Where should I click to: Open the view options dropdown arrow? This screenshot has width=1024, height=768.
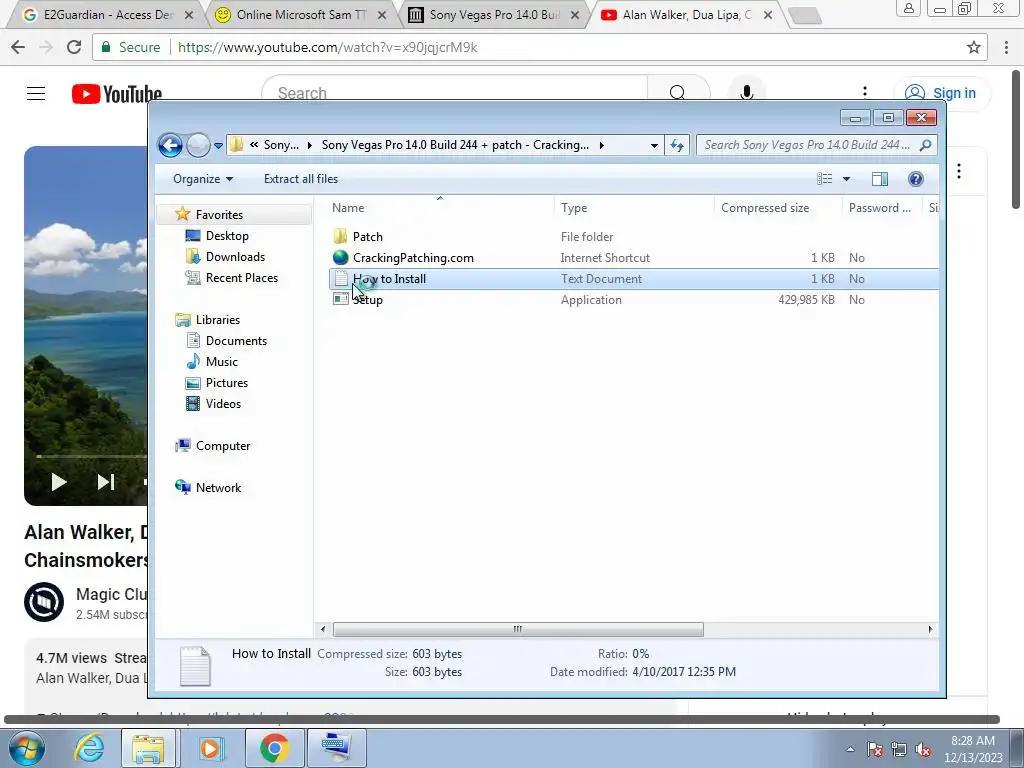point(846,179)
